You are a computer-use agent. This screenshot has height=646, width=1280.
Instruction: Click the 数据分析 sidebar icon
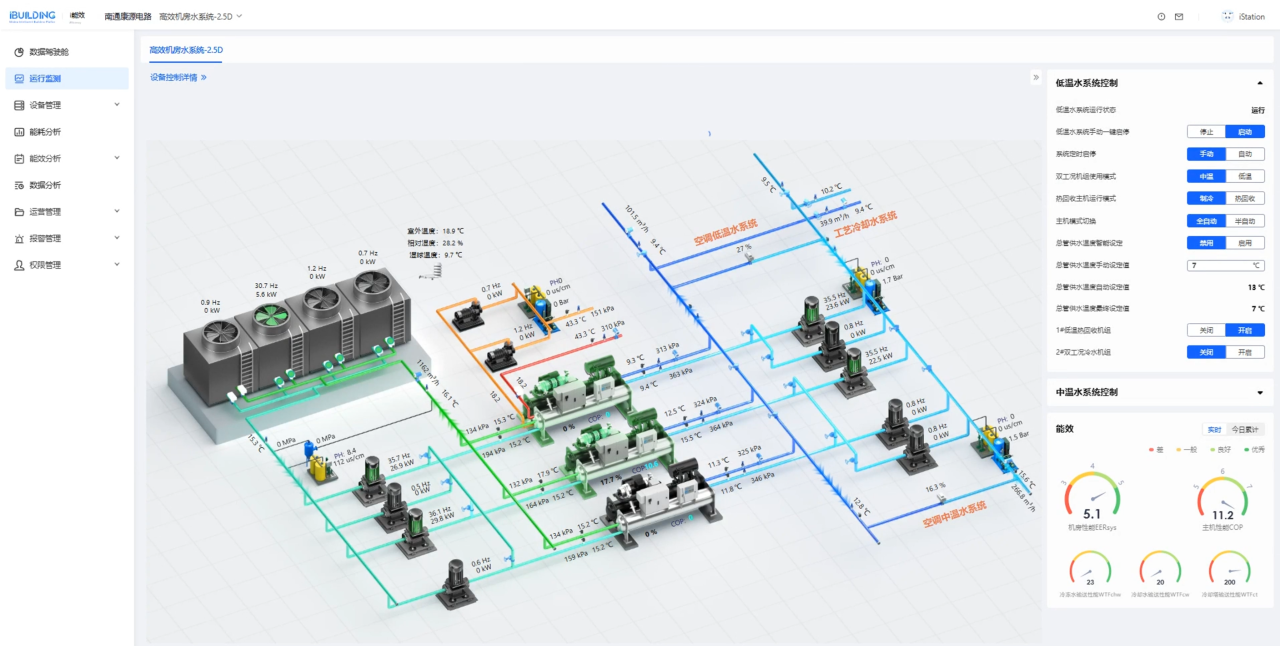19,185
